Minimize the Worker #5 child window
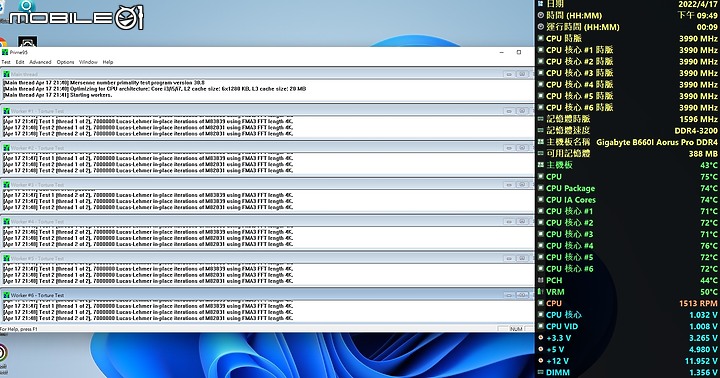This screenshot has height=378, width=720. pos(509,258)
